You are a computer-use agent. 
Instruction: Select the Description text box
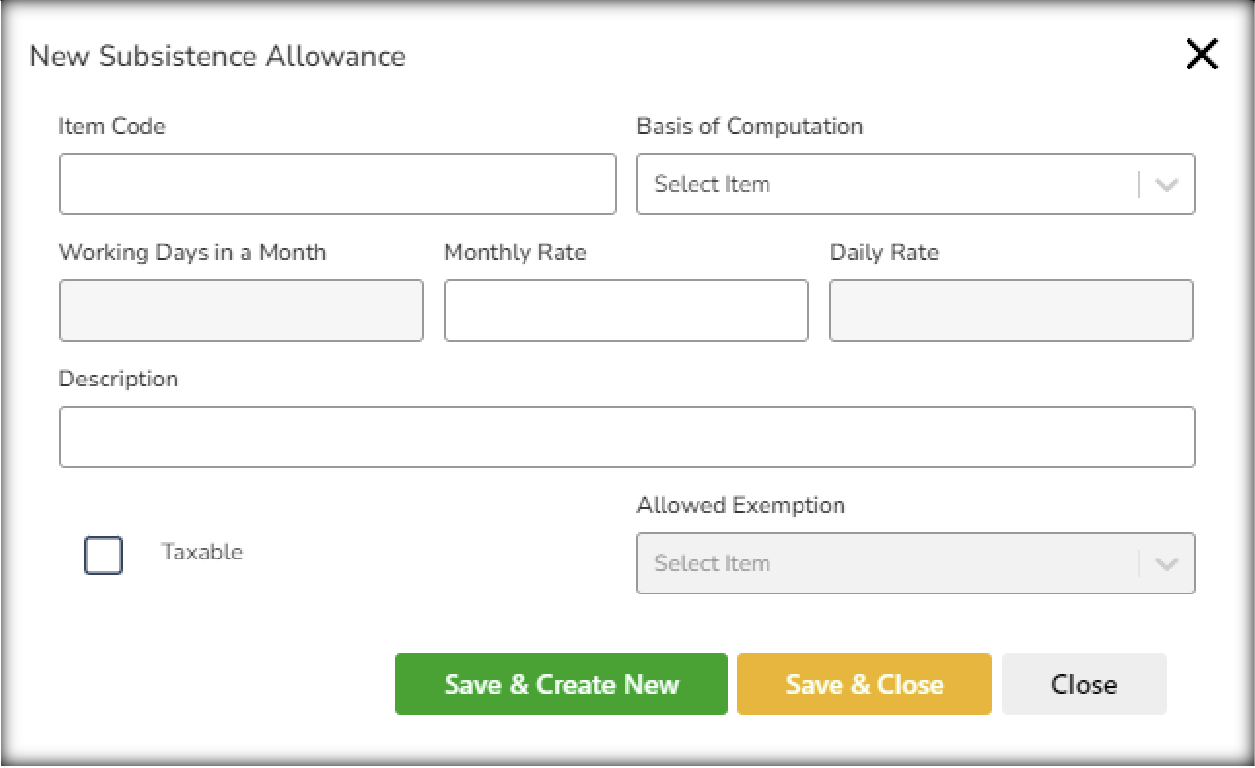tap(627, 437)
